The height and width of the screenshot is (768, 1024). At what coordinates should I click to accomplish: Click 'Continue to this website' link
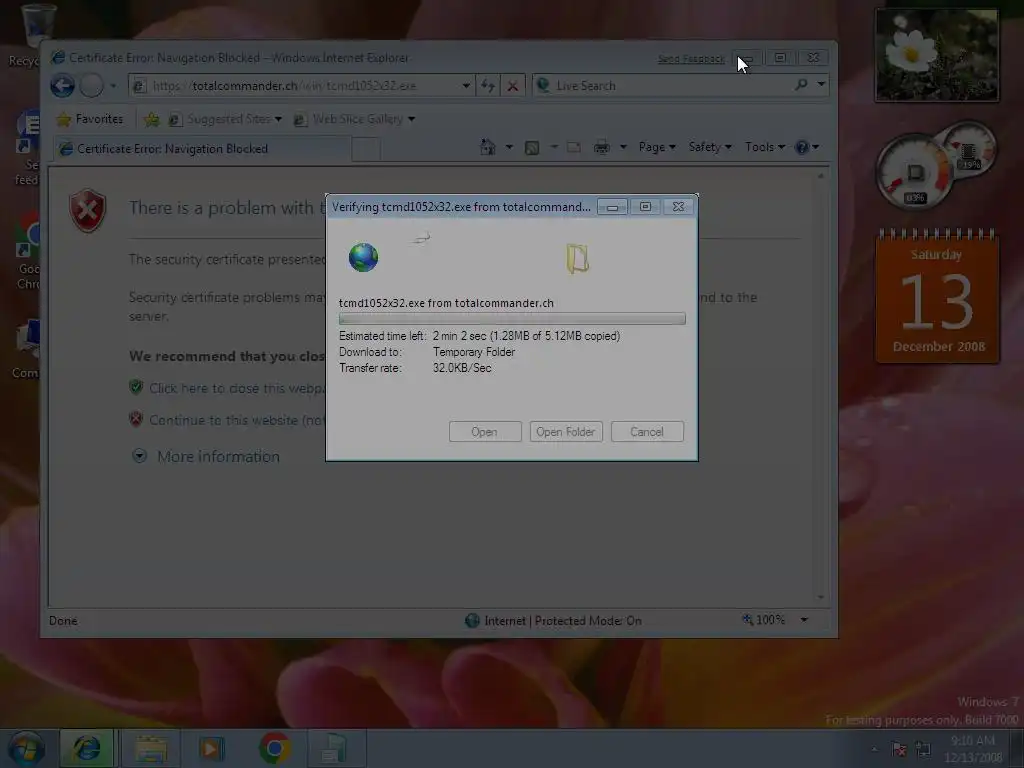236,420
